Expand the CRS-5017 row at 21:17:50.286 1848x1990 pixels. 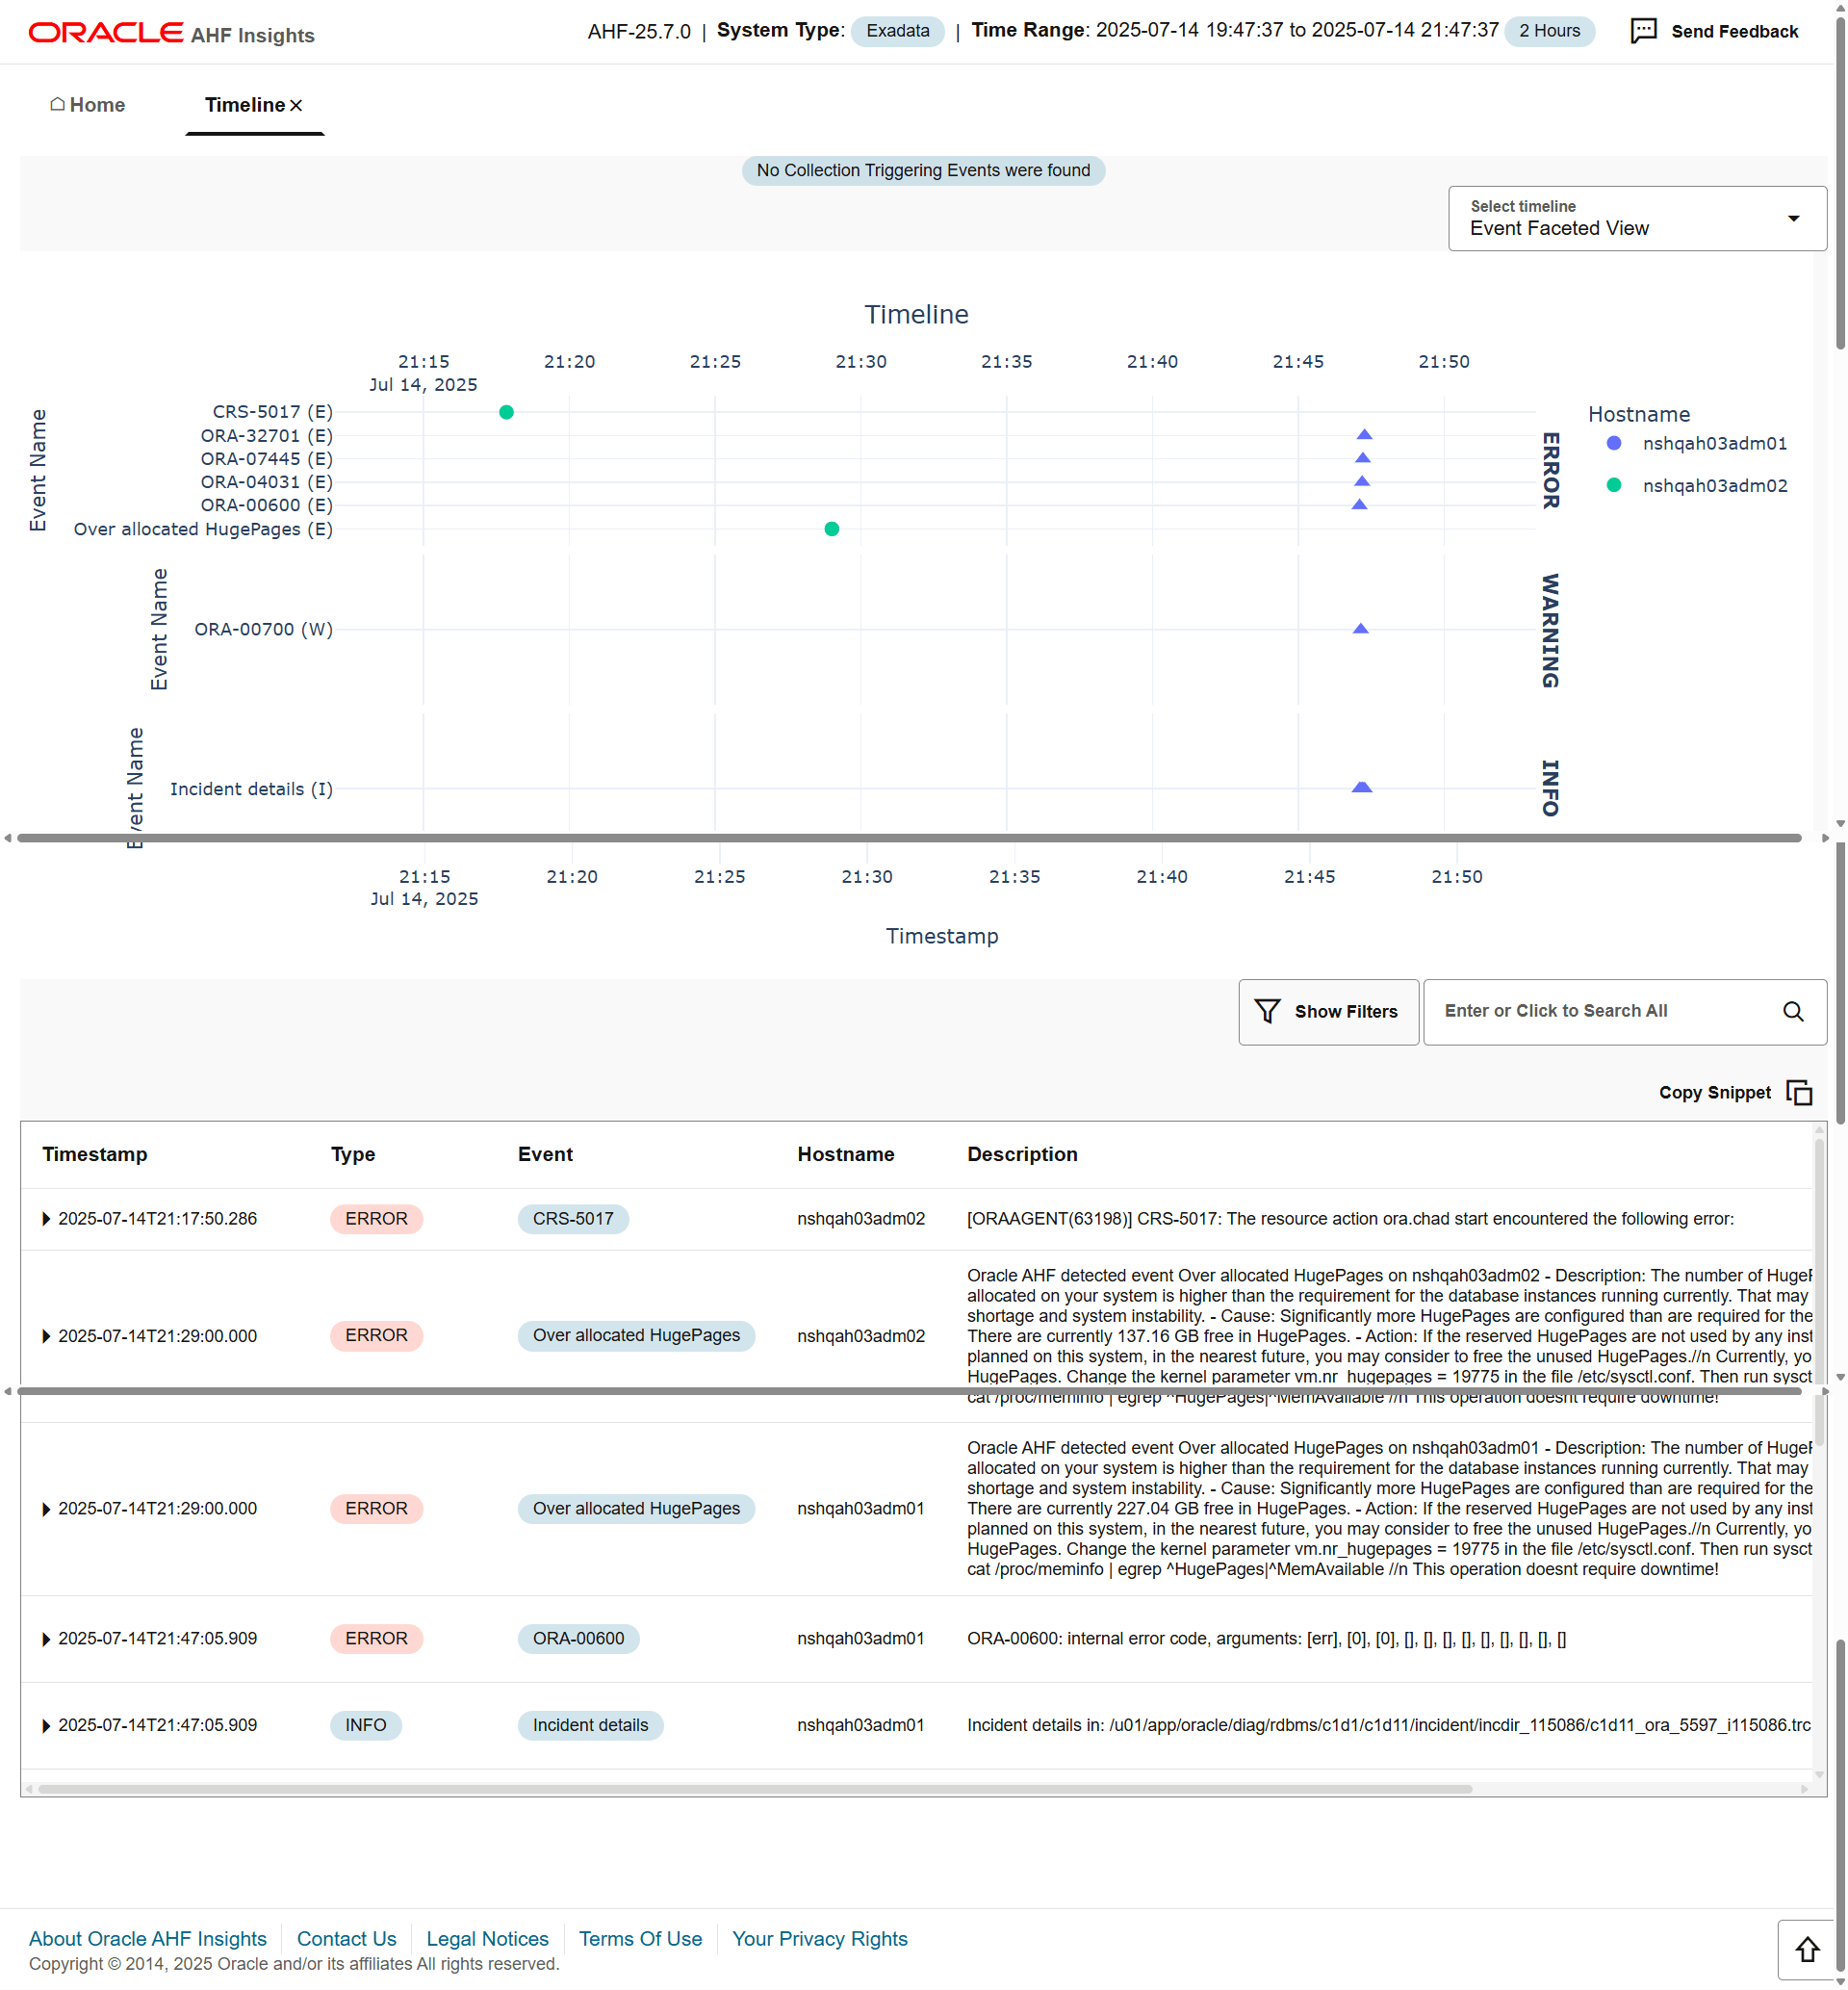coord(46,1218)
